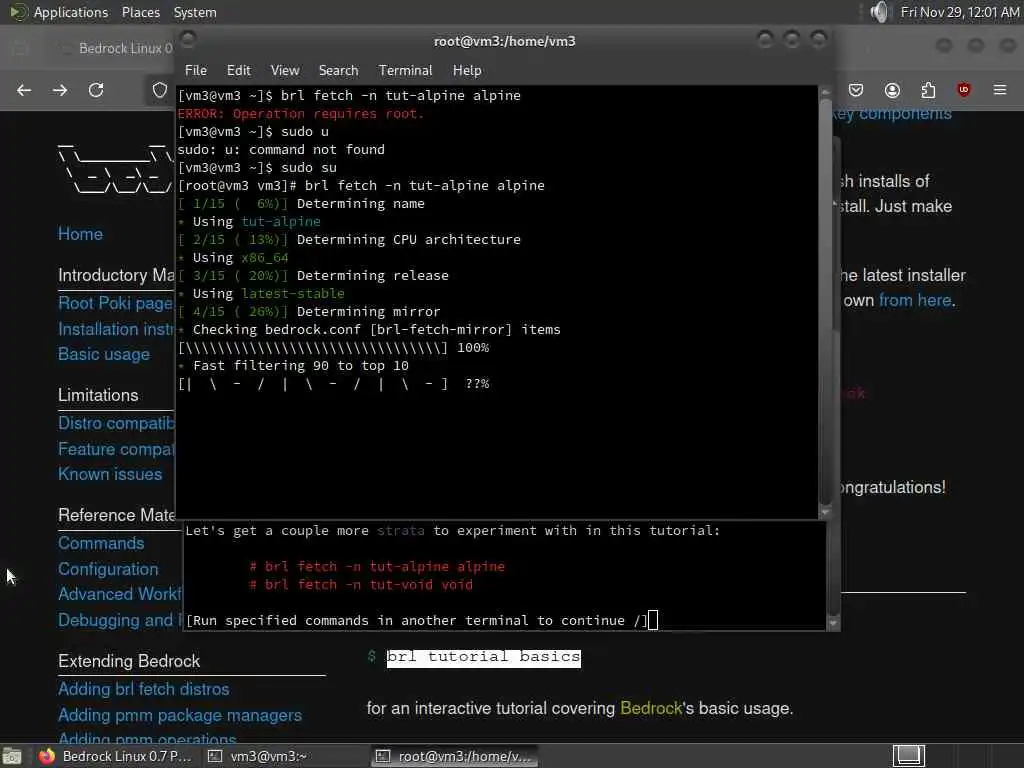
Task: Open the Configuration reference link
Action: click(108, 569)
